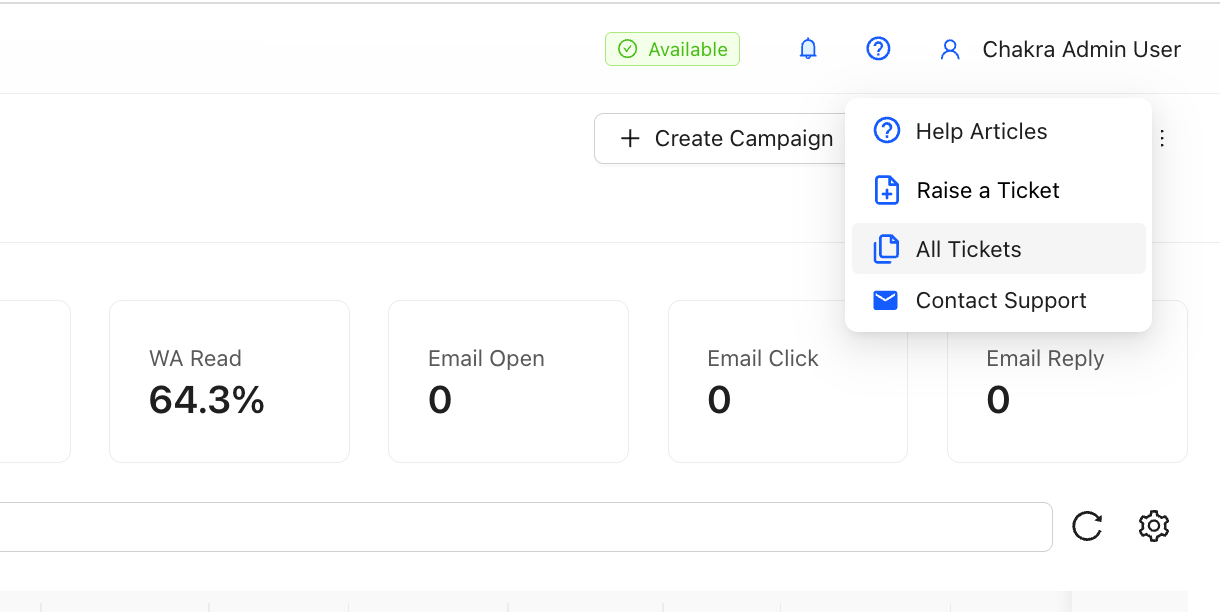Select the Email Open stat card
The width and height of the screenshot is (1220, 612).
coord(508,381)
